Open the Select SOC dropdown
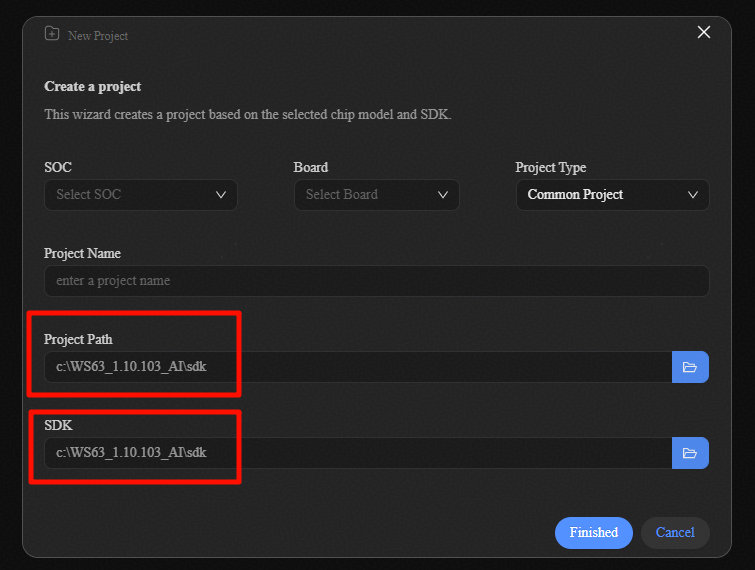Viewport: 755px width, 570px height. tap(140, 195)
